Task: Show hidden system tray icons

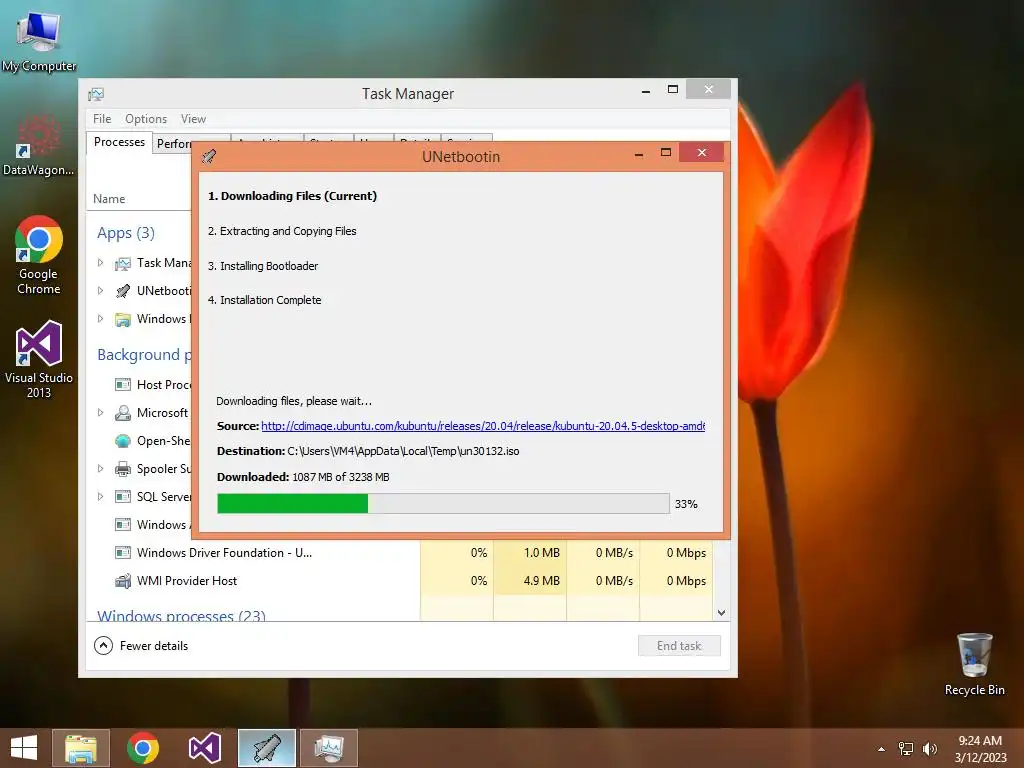Action: (882, 749)
